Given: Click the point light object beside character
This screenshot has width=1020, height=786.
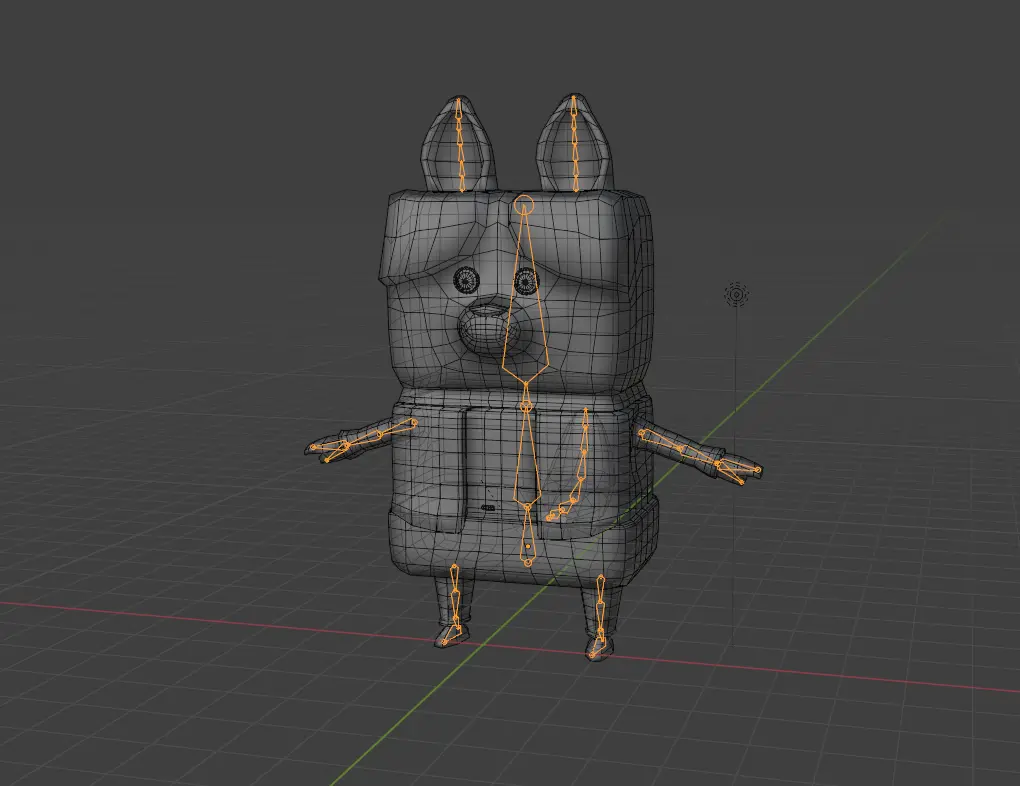Looking at the screenshot, I should [737, 294].
